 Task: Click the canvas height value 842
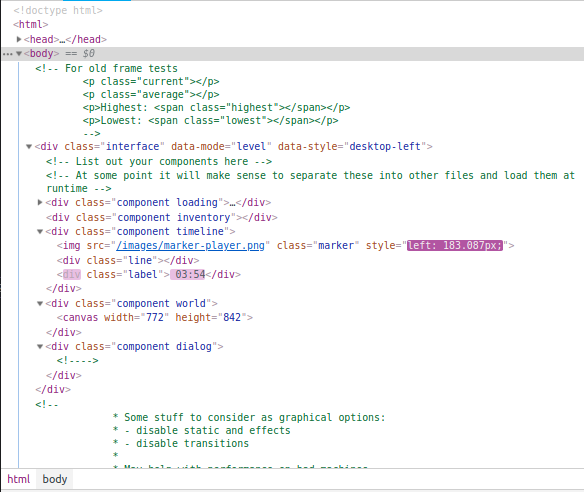tap(232, 317)
